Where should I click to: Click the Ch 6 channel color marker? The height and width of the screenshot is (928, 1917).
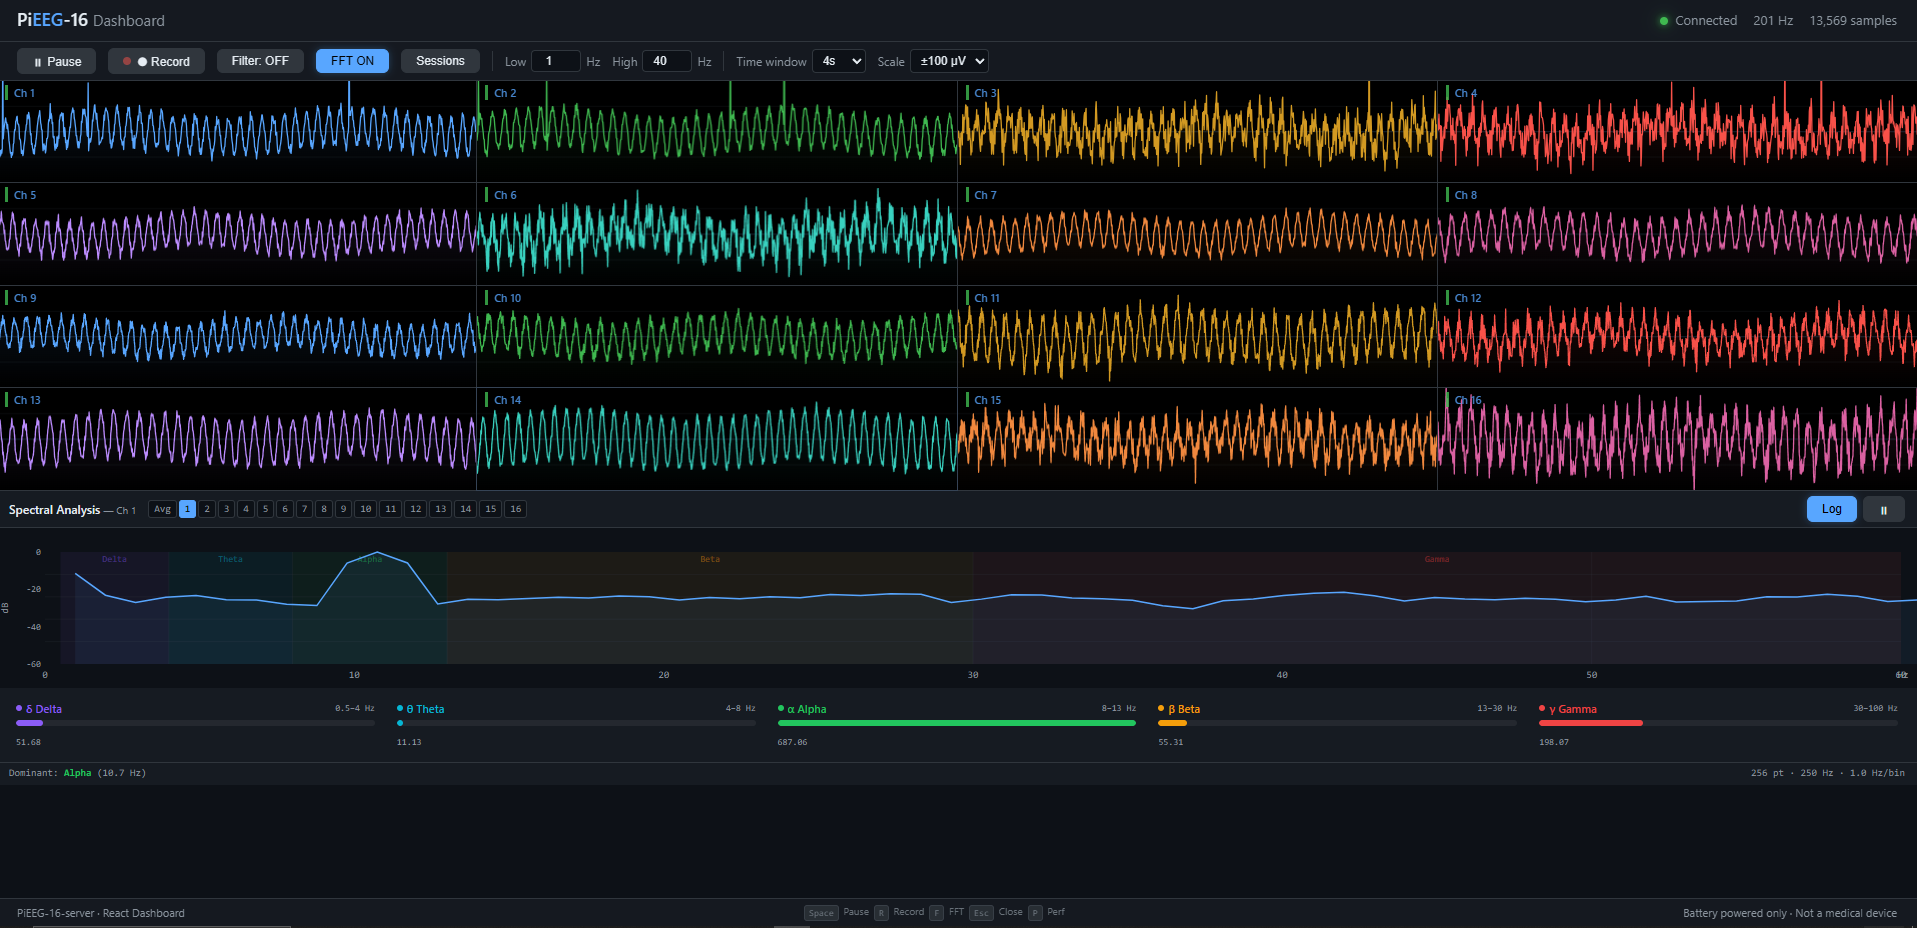coord(487,195)
